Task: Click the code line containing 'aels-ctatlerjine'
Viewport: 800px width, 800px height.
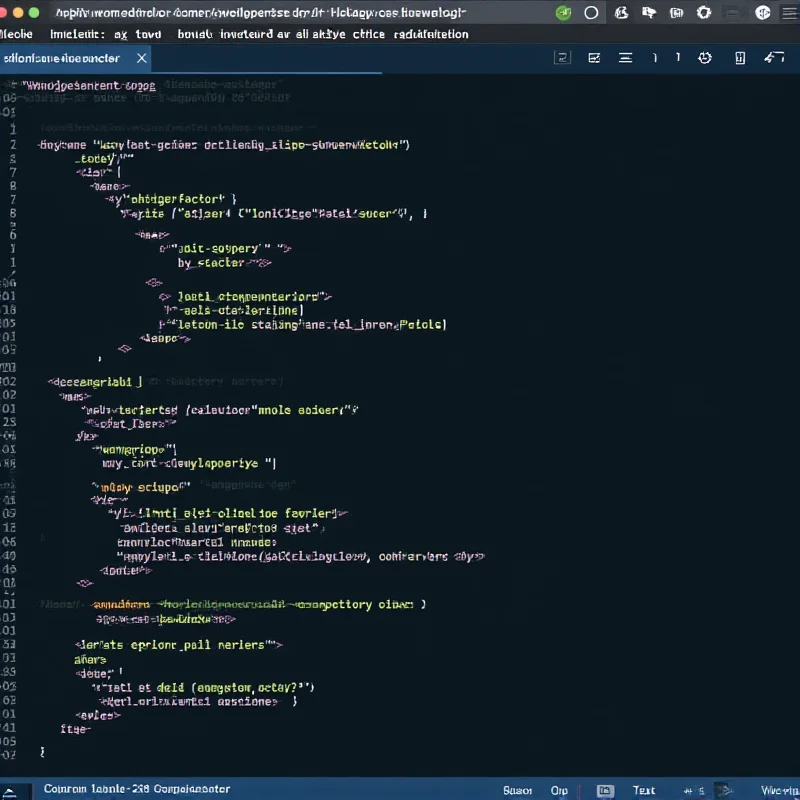Action: pos(234,310)
